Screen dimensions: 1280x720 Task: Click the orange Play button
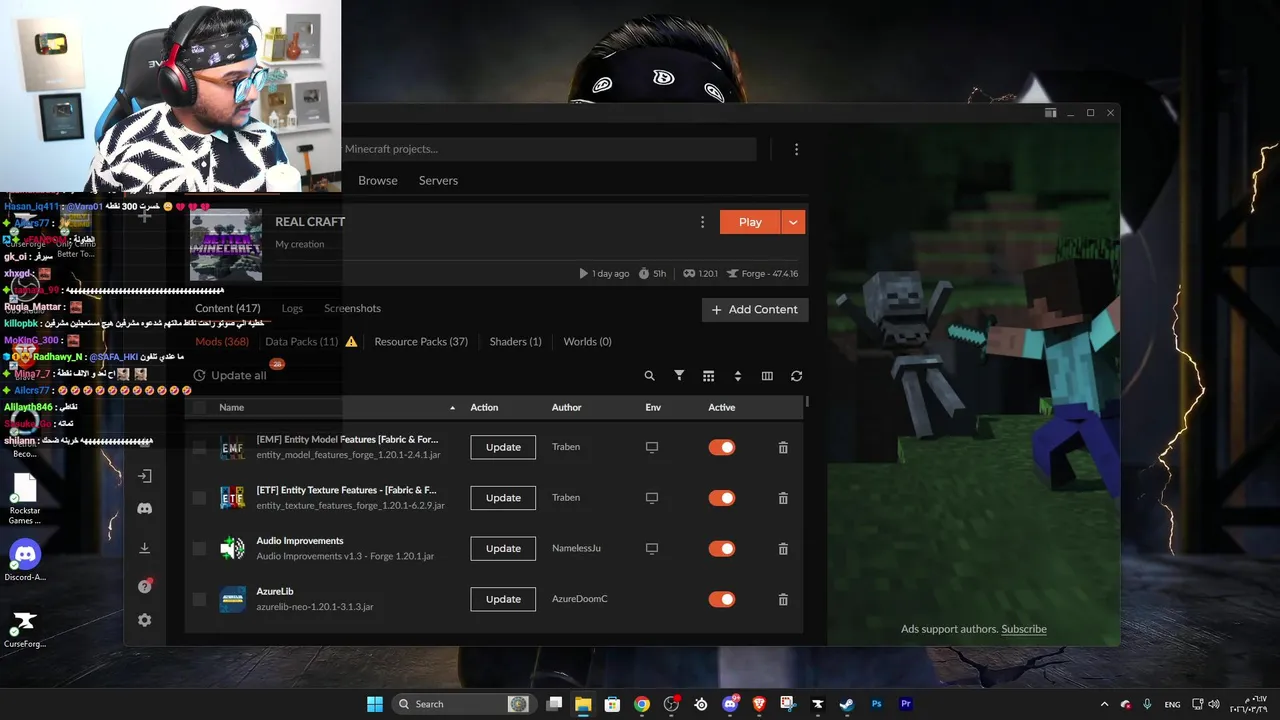tap(750, 222)
